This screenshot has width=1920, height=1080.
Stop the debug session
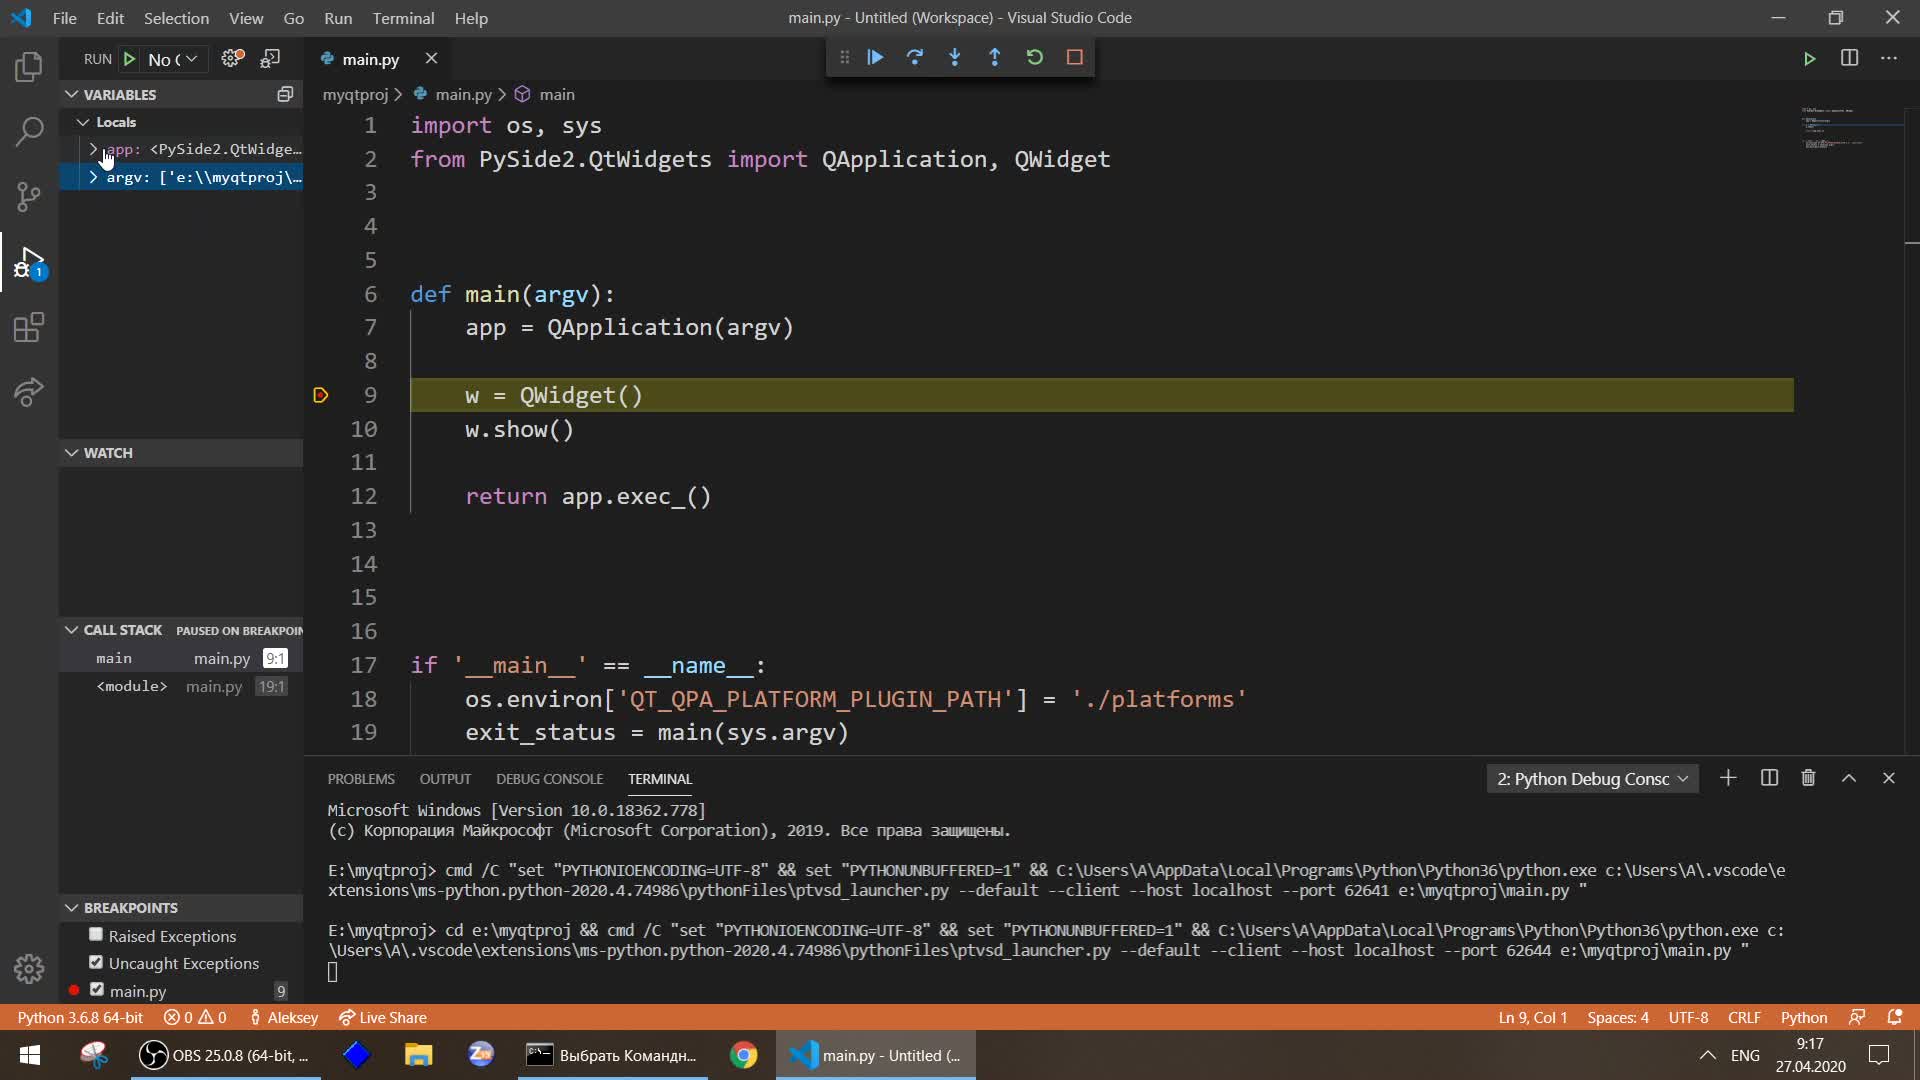pos(1075,57)
